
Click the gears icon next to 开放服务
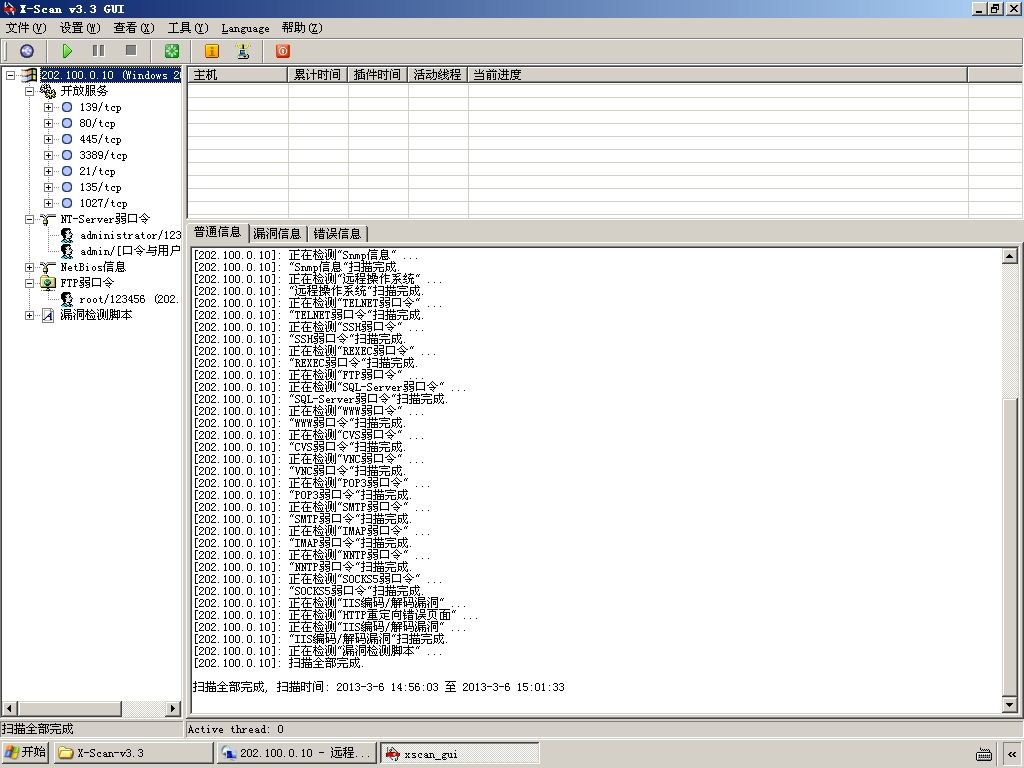click(x=48, y=91)
